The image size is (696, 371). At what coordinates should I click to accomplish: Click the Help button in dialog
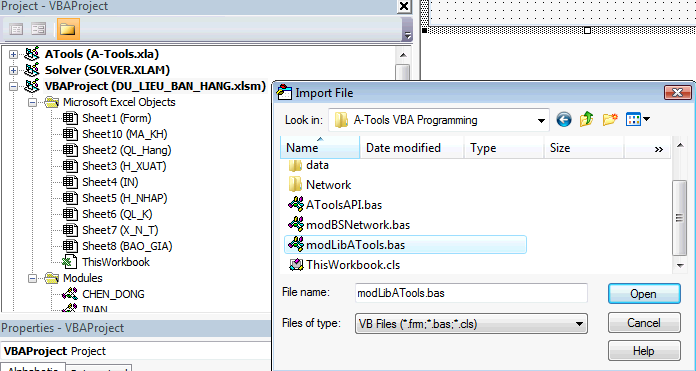[644, 351]
